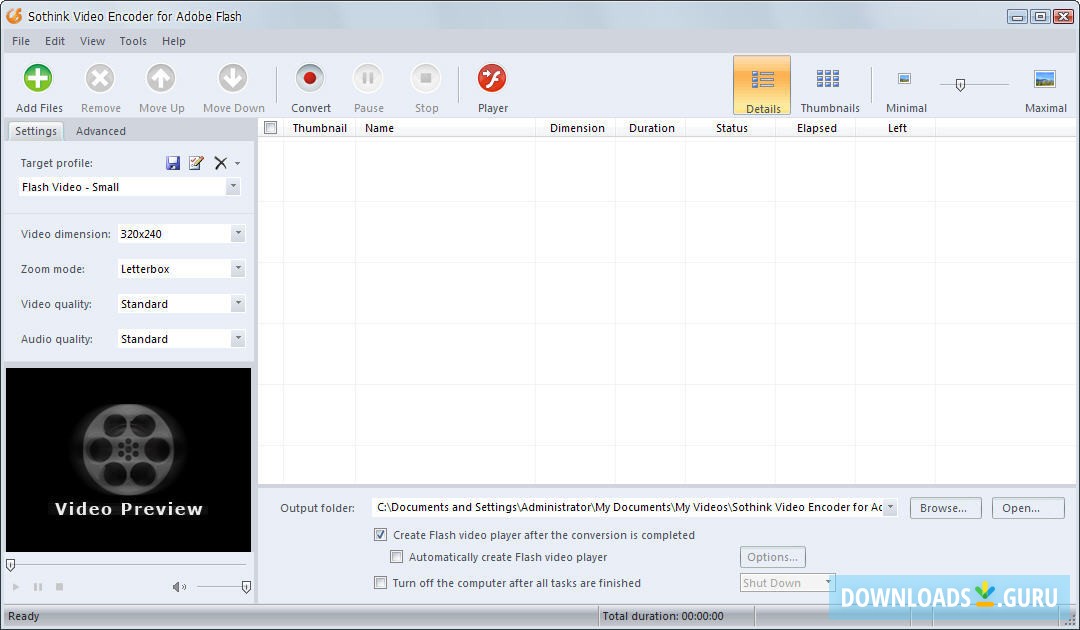
Task: Check Automatically create Flash video player
Action: [x=397, y=557]
